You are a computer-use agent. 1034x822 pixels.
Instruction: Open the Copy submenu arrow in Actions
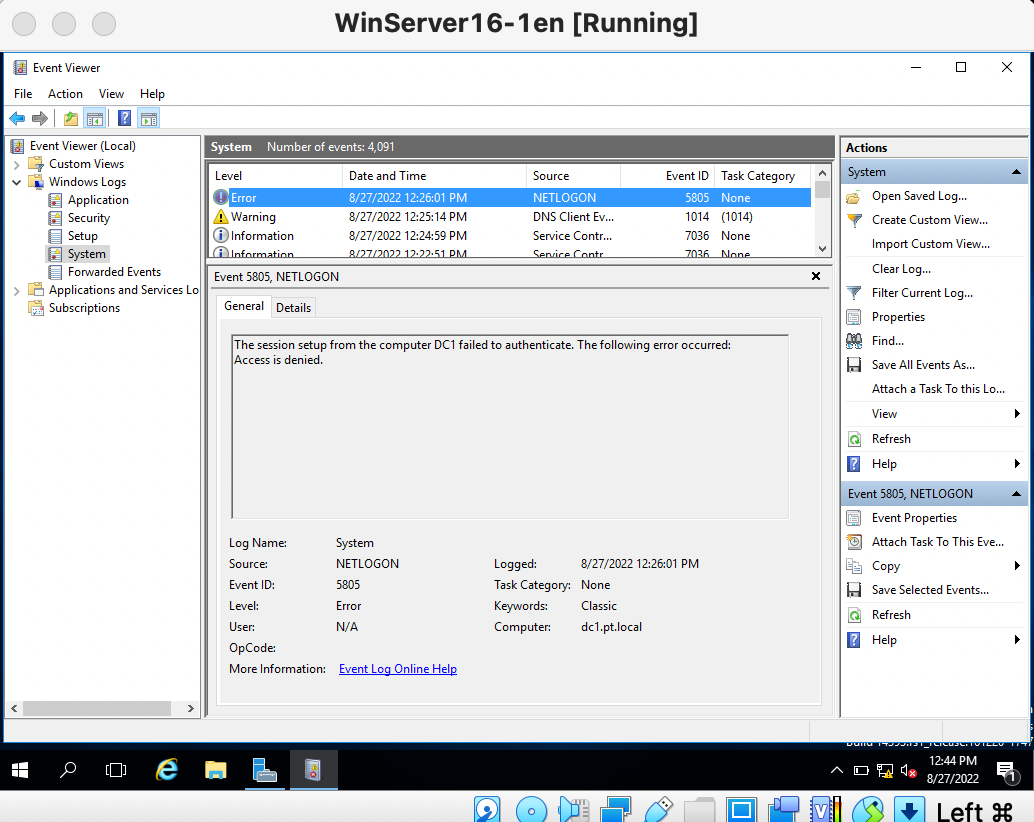[x=1018, y=566]
